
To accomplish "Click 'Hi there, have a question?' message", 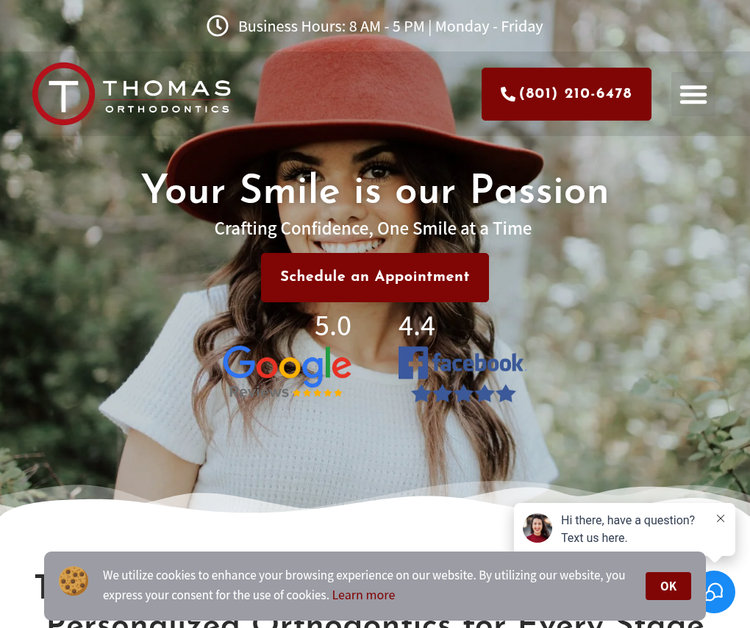I will point(628,520).
